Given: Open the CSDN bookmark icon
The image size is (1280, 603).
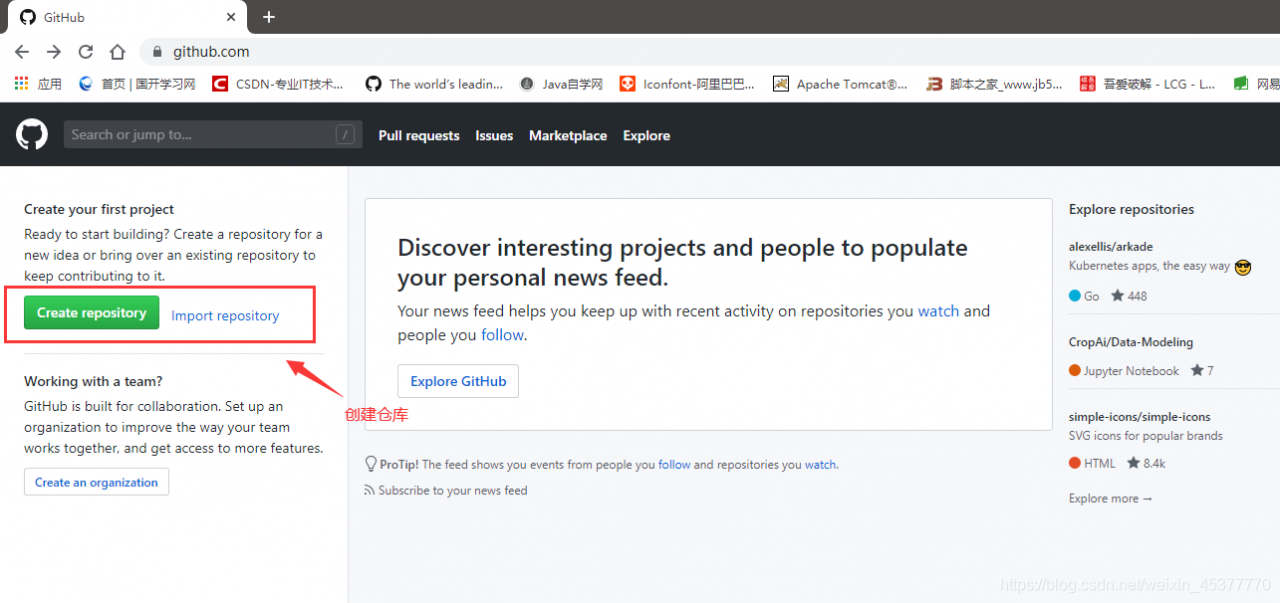Looking at the screenshot, I should [x=220, y=84].
